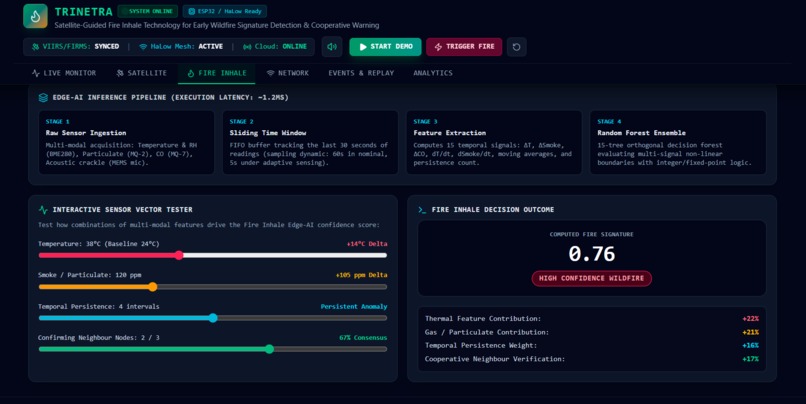Click the pulse icon beside Interactive Sensor Vector Tester
The image size is (806, 404).
pyautogui.click(x=43, y=210)
